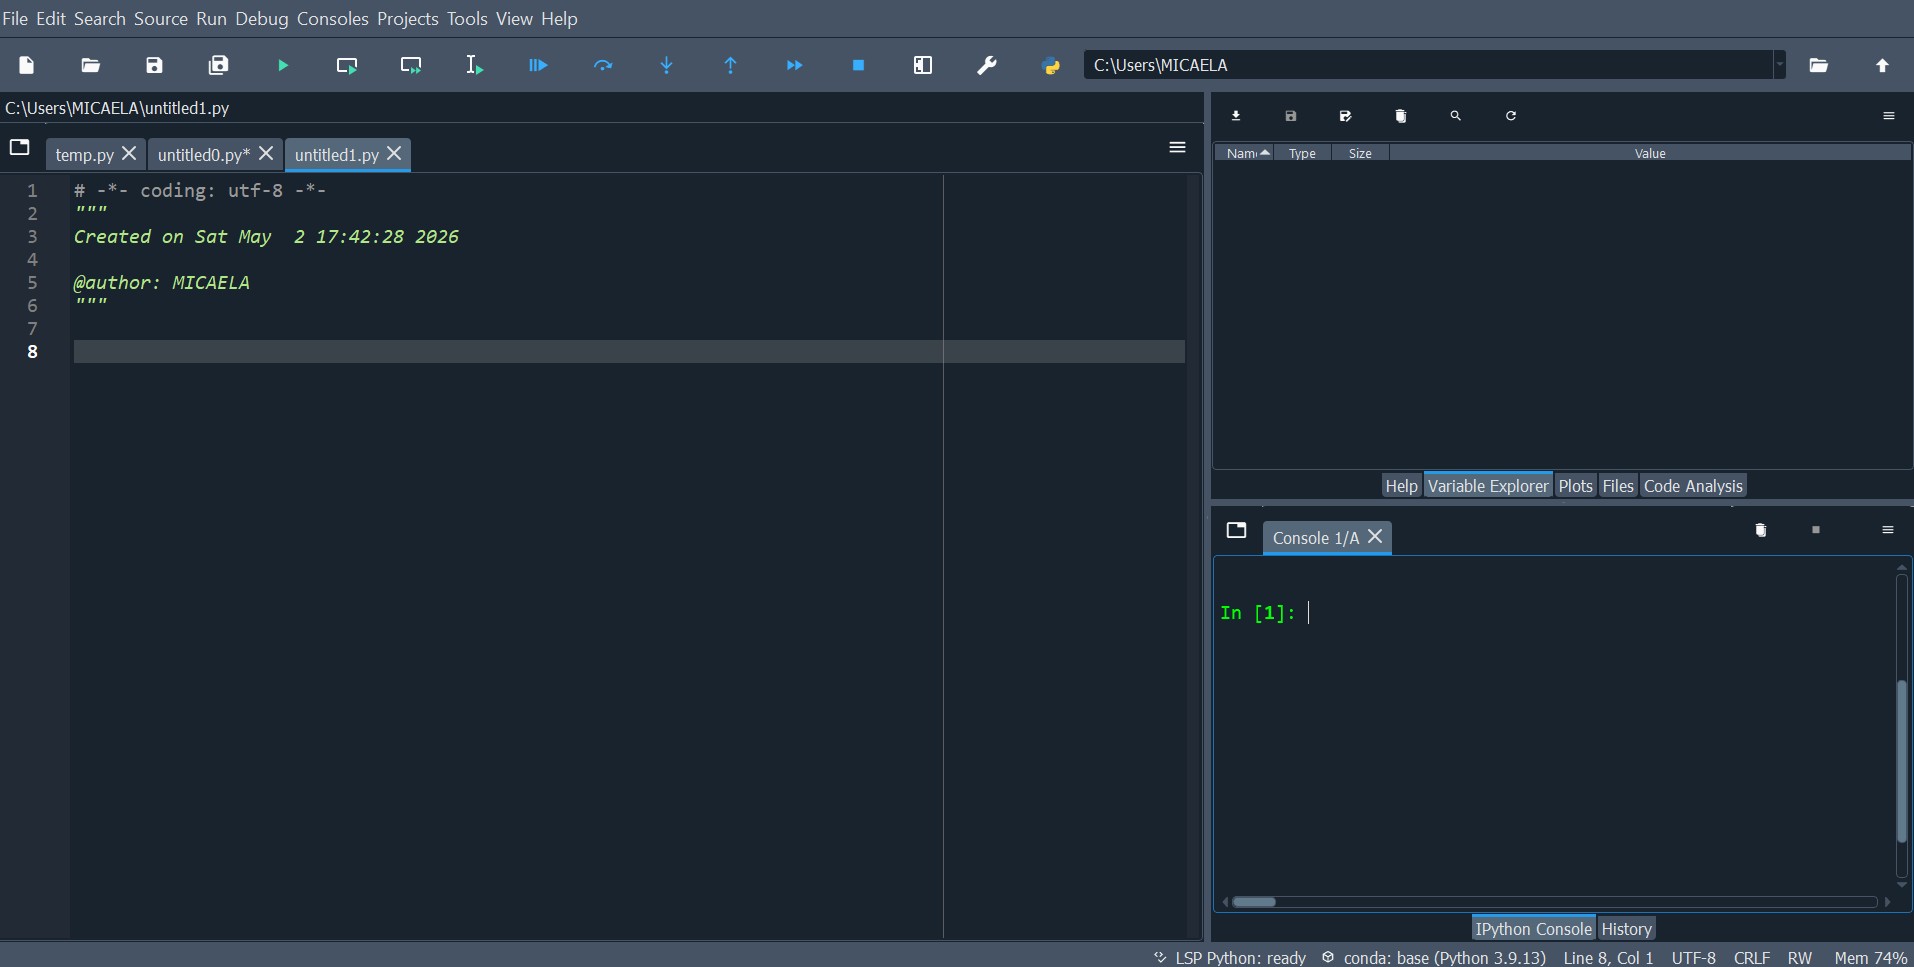The image size is (1914, 967).
Task: Sort variables by Name column header
Action: click(1244, 153)
